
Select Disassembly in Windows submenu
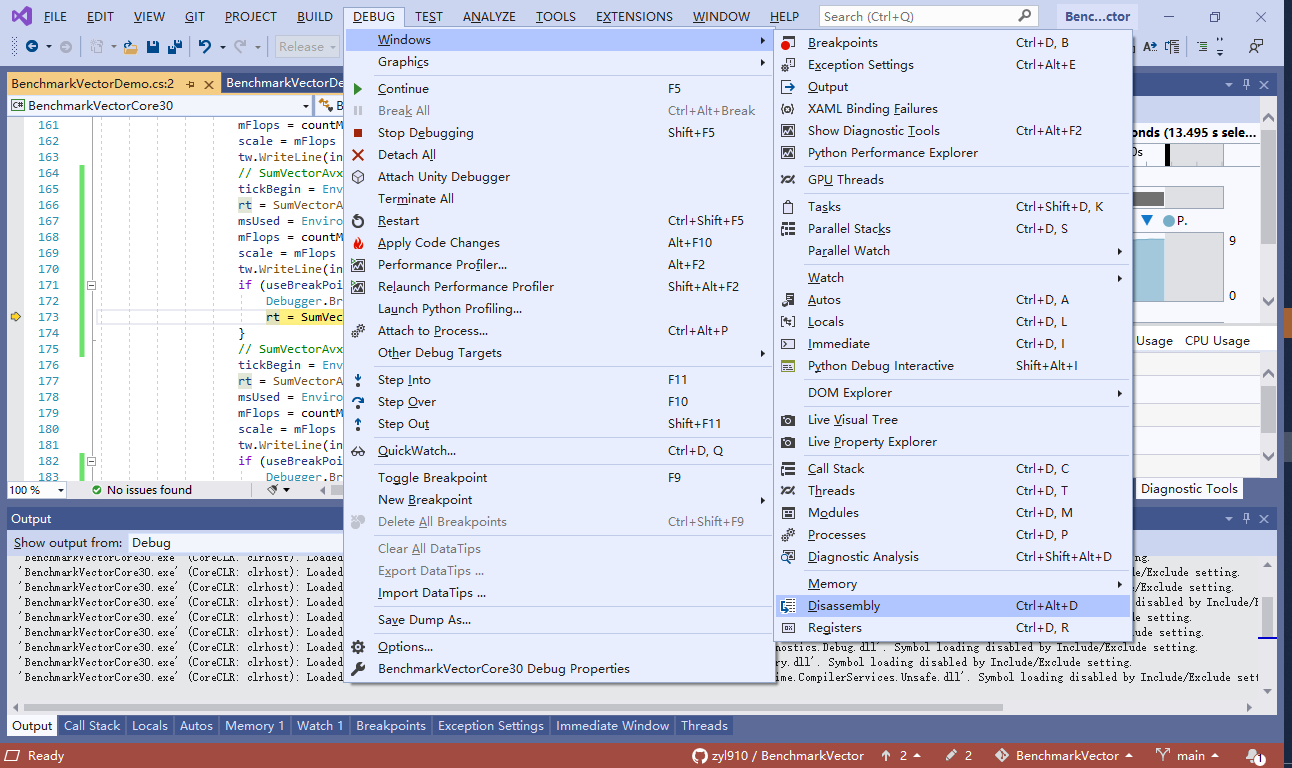953,606
